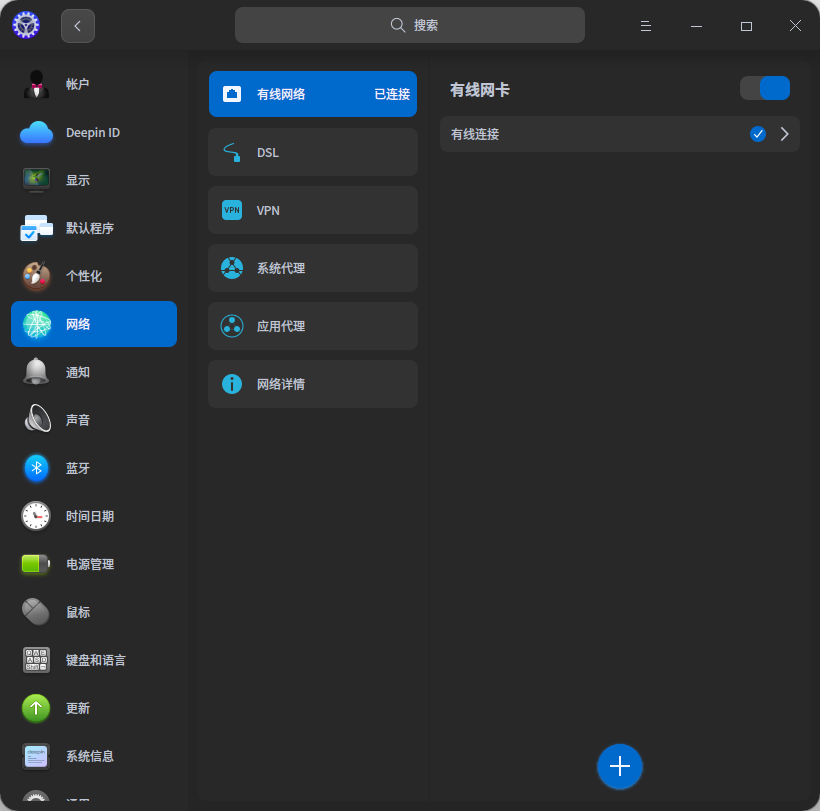820x811 pixels.
Task: Click the plus button to add connection
Action: (x=620, y=767)
